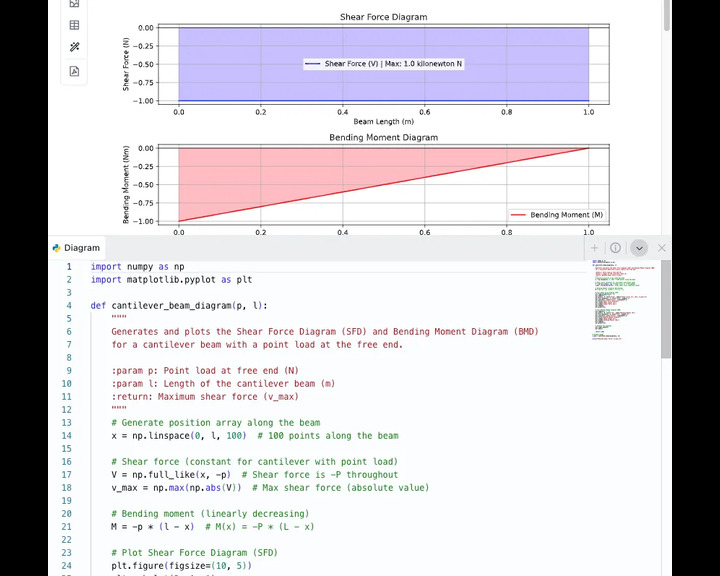Select the Diagram tab
Viewport: 720px width, 576px height.
click(x=77, y=248)
